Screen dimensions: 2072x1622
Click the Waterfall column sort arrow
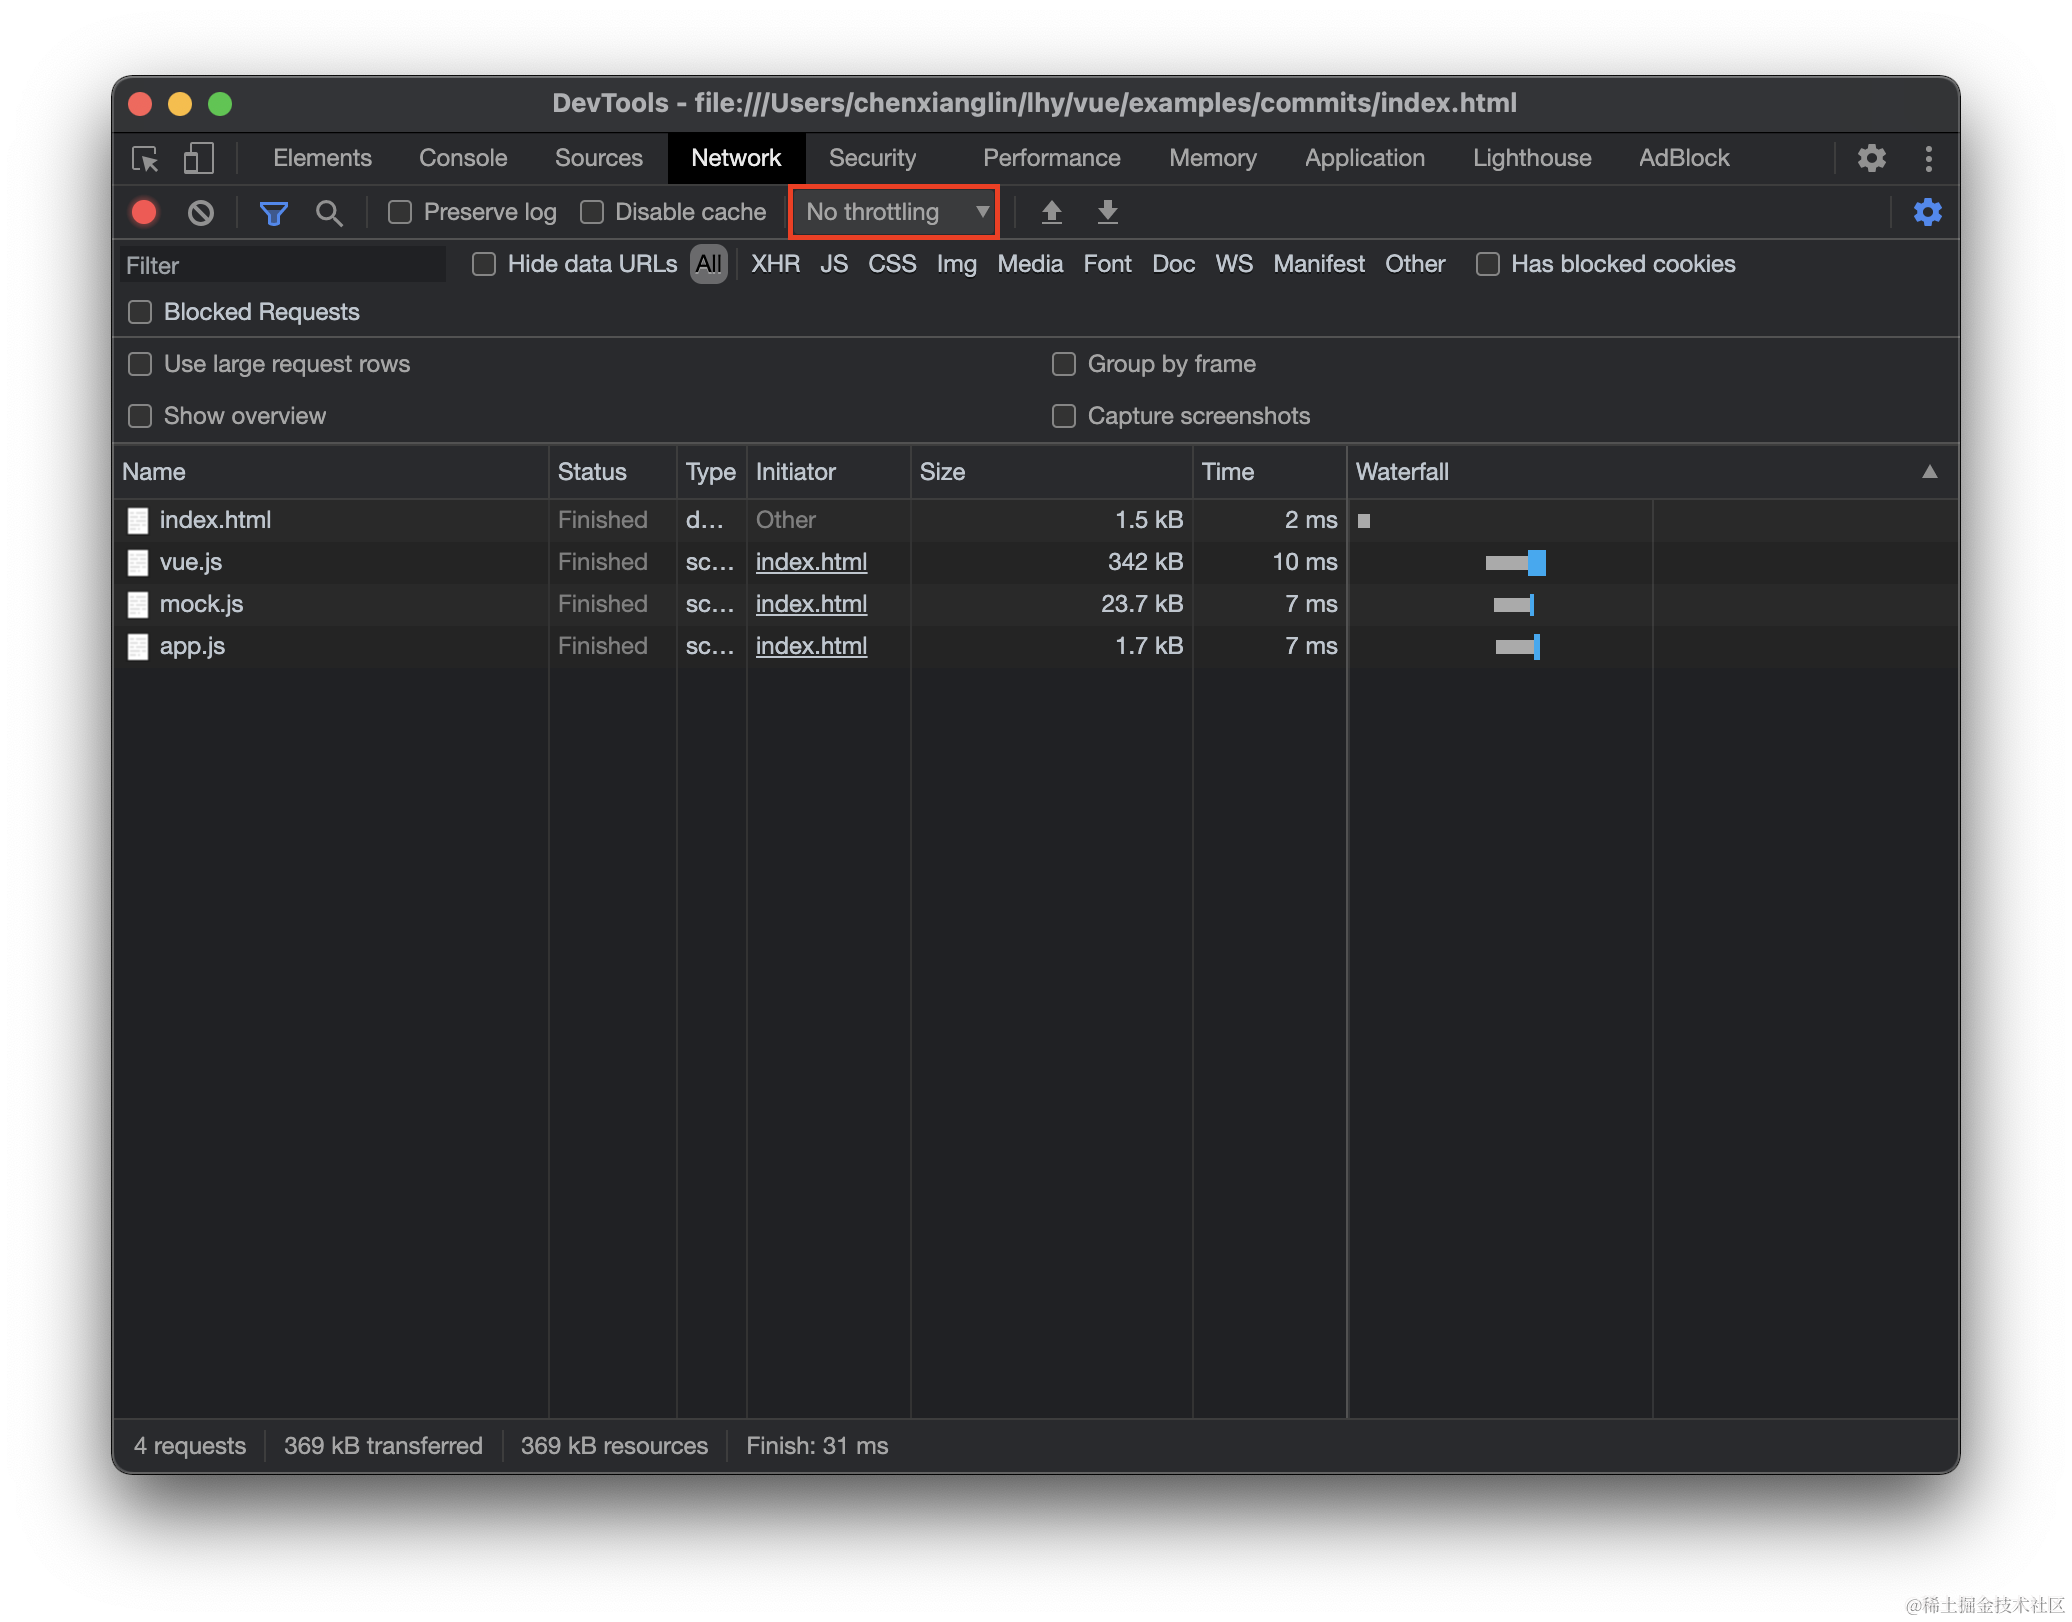[x=1929, y=472]
